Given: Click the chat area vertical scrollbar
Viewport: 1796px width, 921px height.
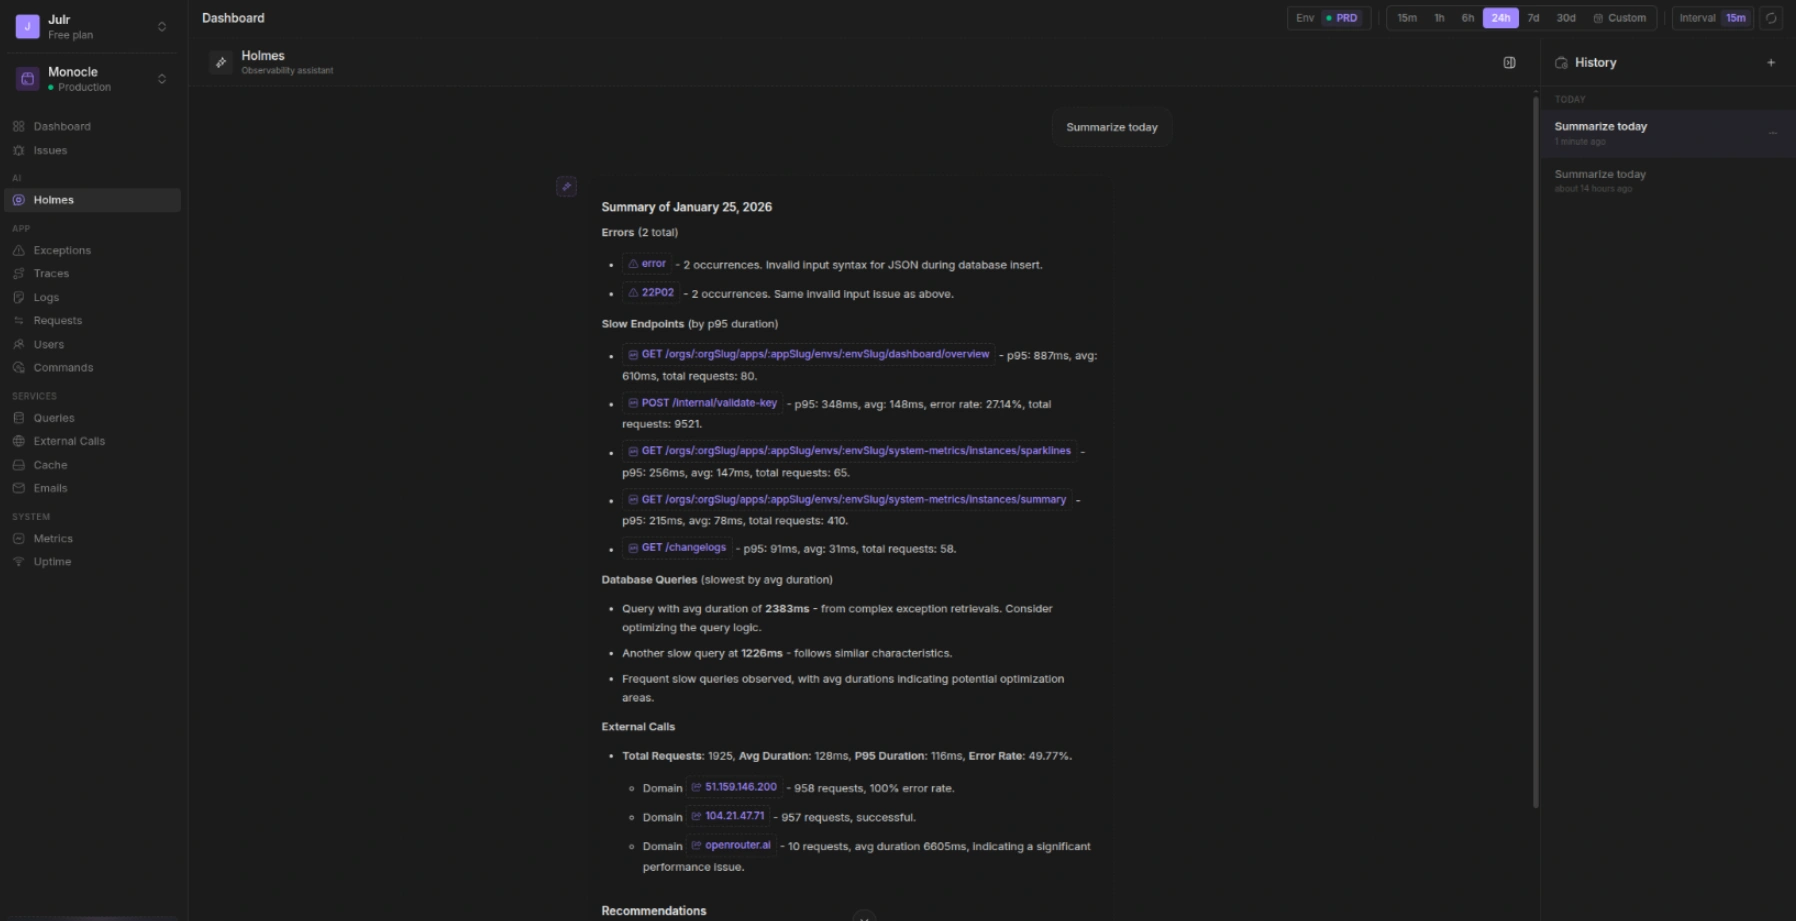Looking at the screenshot, I should pos(1535,450).
